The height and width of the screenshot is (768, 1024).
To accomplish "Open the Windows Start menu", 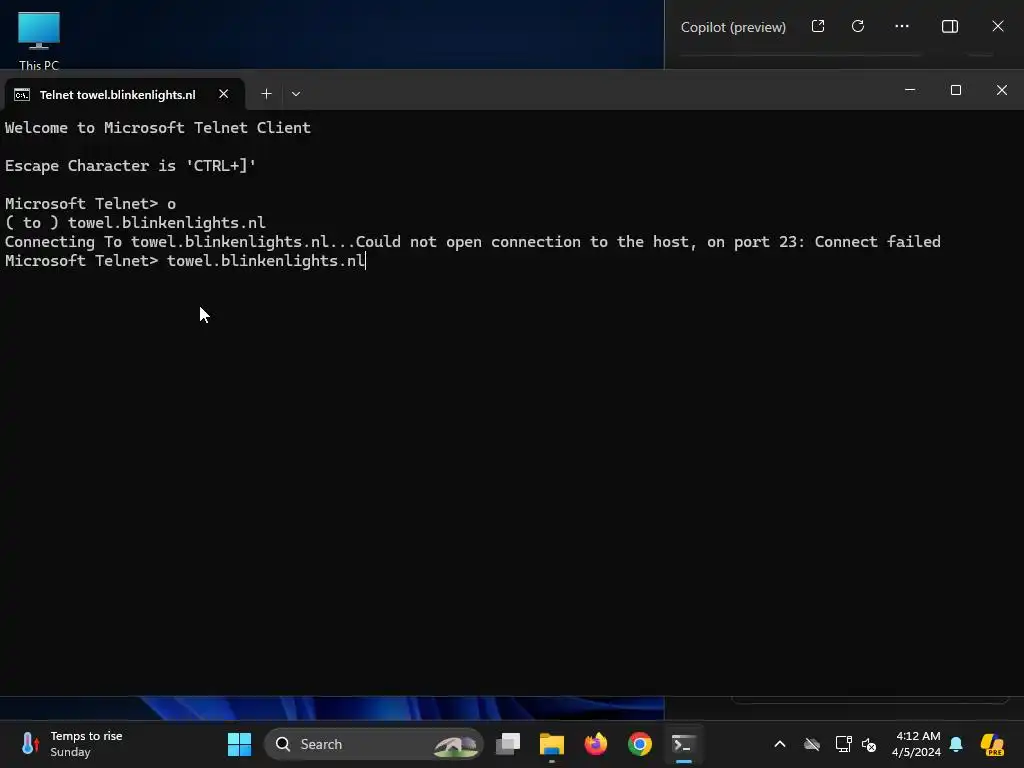I will click(x=239, y=744).
